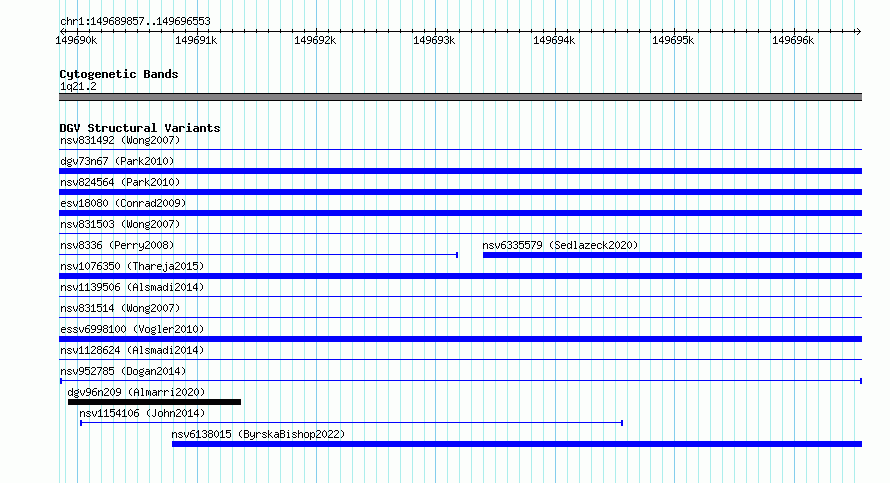The width and height of the screenshot is (890, 483).
Task: Open variant nsv824564 (Park2010) label
Action: coord(120,182)
